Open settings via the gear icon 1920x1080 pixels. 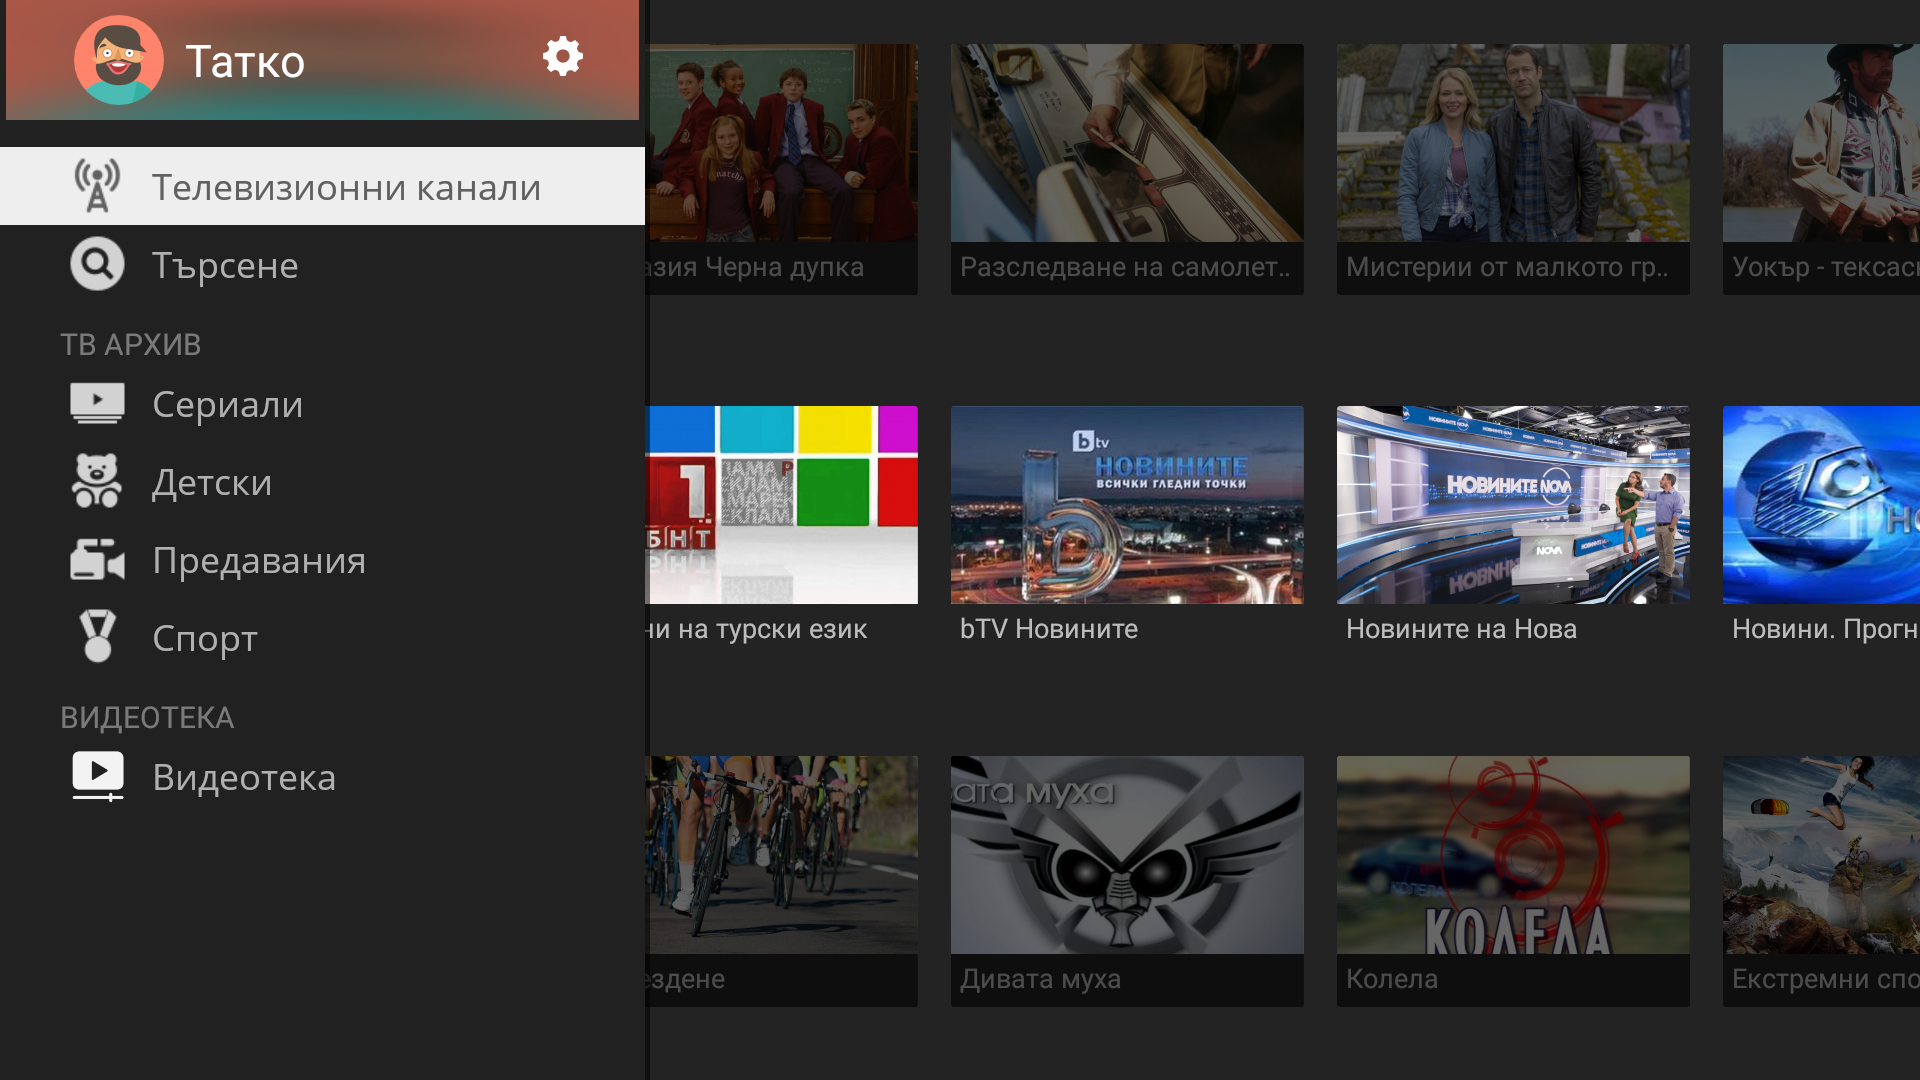[x=563, y=57]
